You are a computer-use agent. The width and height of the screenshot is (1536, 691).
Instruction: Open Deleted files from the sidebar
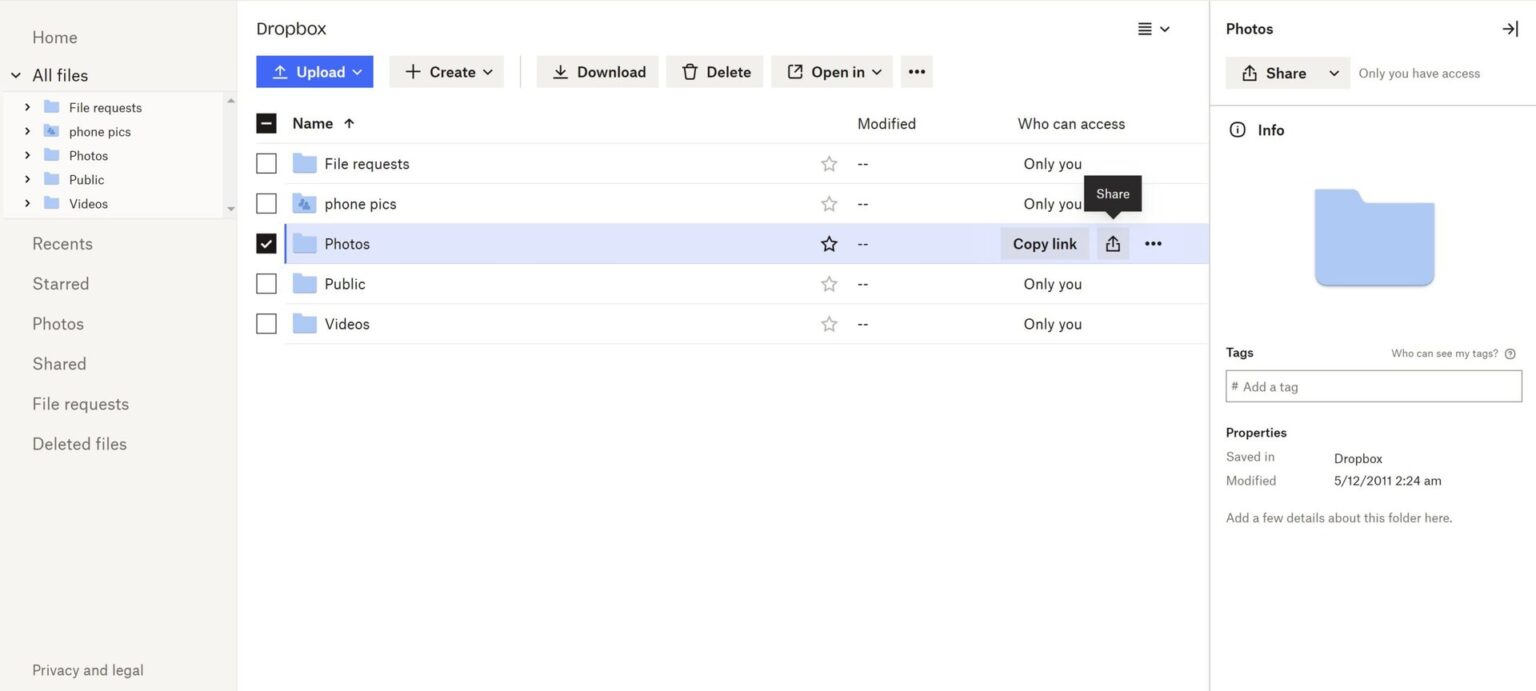79,443
